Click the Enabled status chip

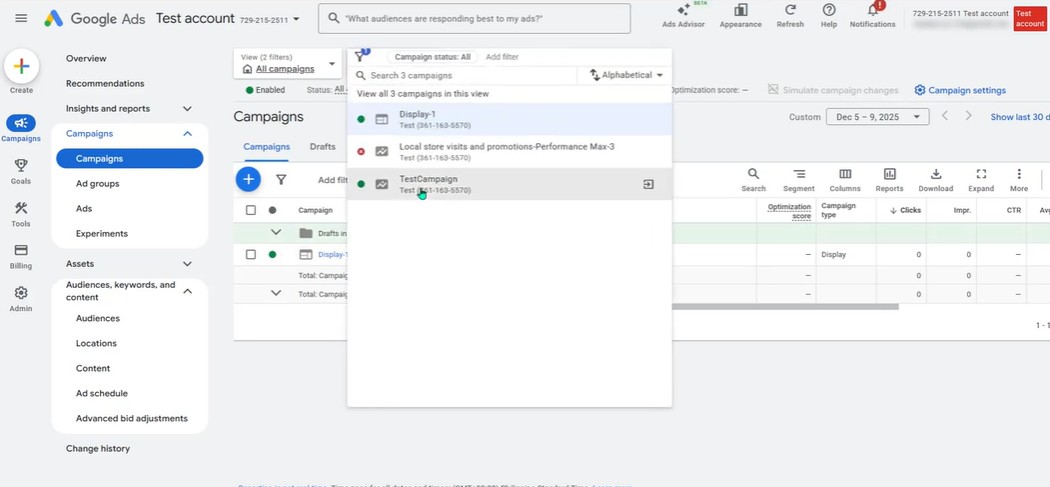click(x=266, y=90)
